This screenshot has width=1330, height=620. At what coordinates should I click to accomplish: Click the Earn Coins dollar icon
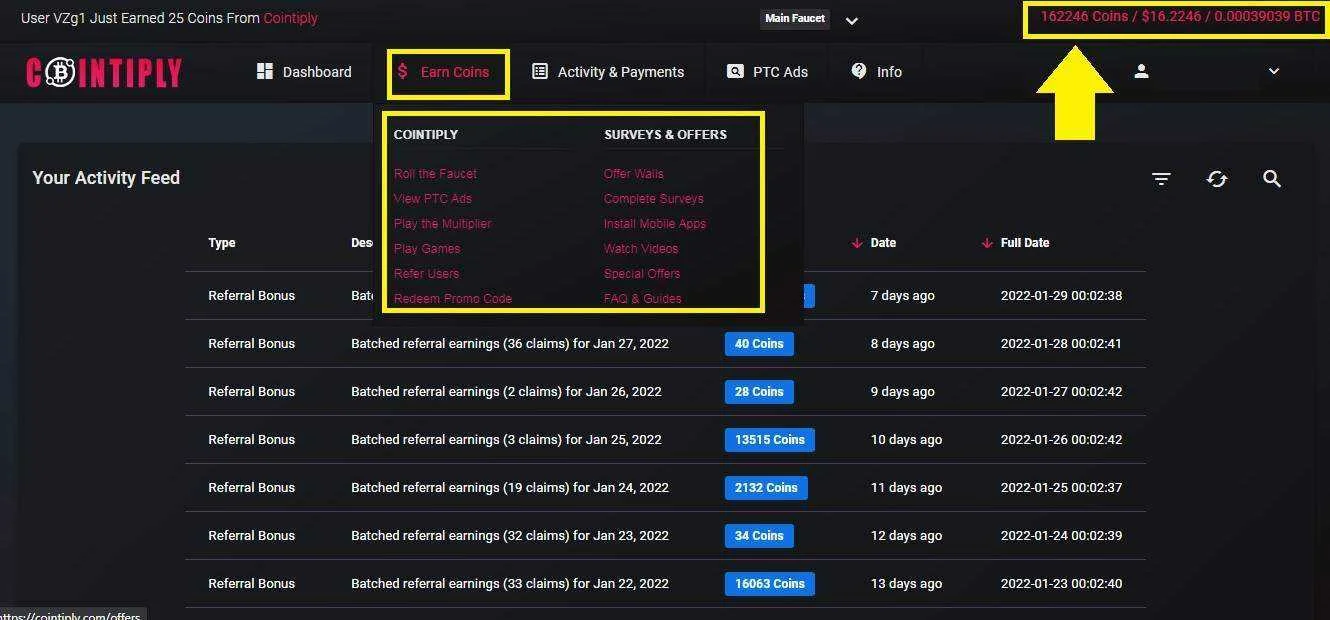(x=403, y=71)
